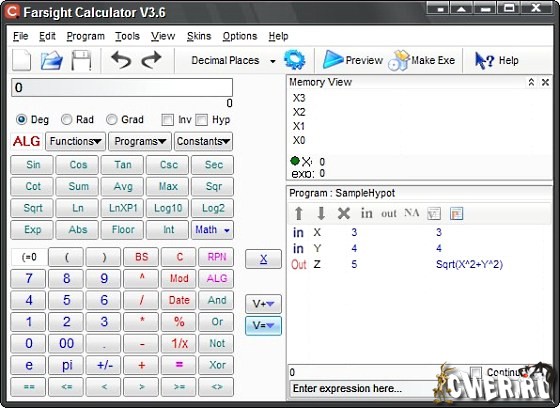This screenshot has height=408, width=560.
Task: Click the Date button
Action: pos(179,300)
